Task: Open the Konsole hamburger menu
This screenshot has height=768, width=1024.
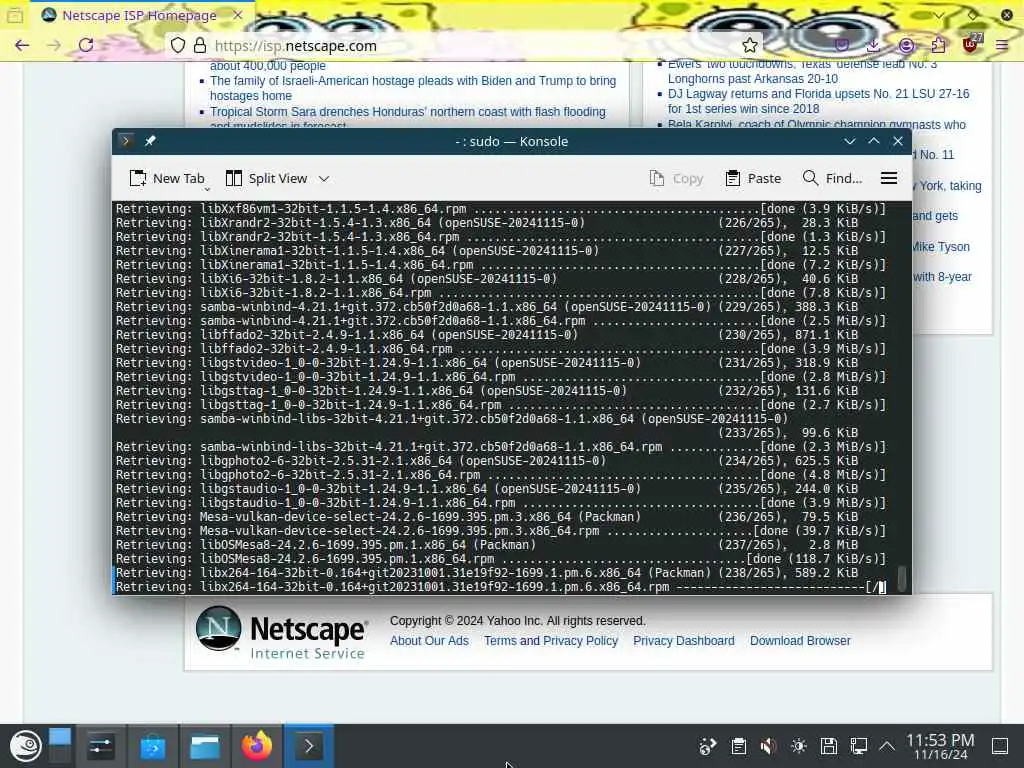Action: (x=888, y=178)
